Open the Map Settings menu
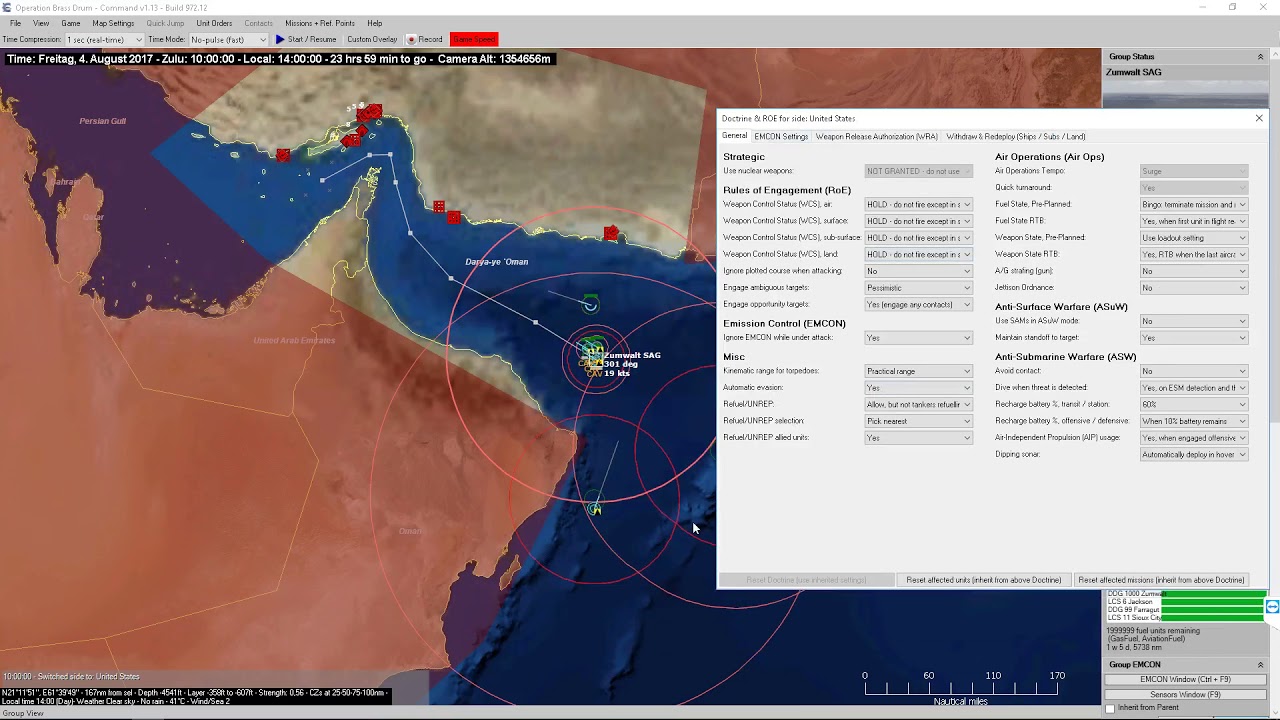 pos(113,23)
